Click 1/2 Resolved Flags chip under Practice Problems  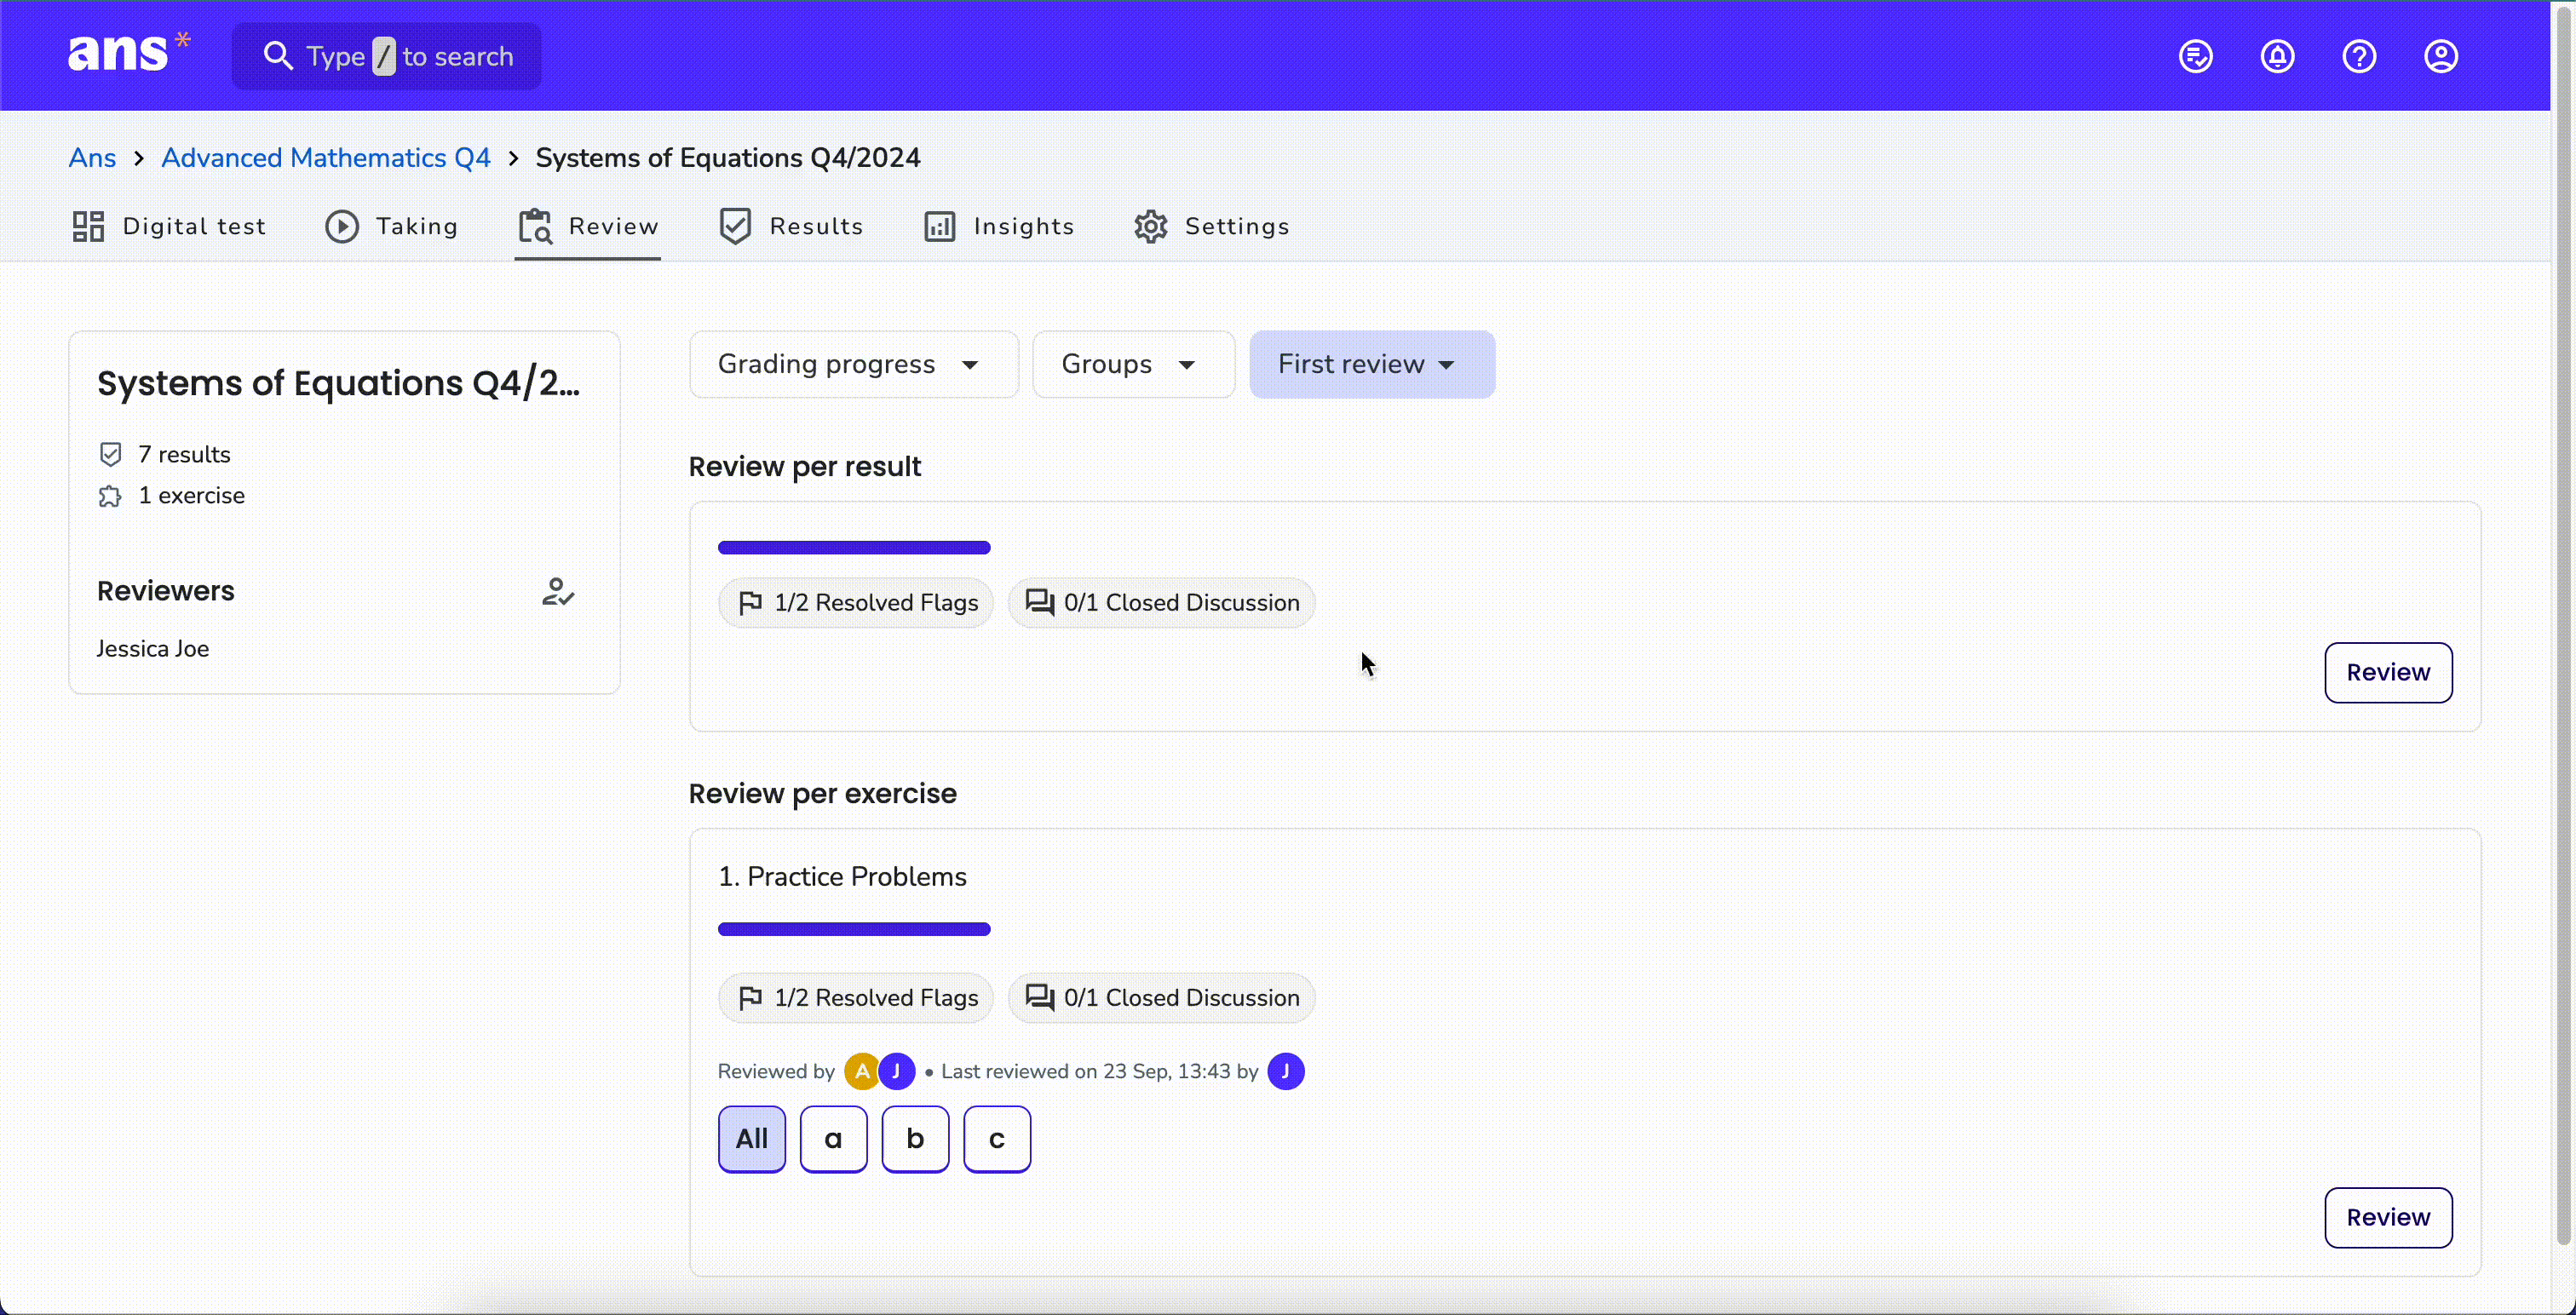(x=856, y=998)
